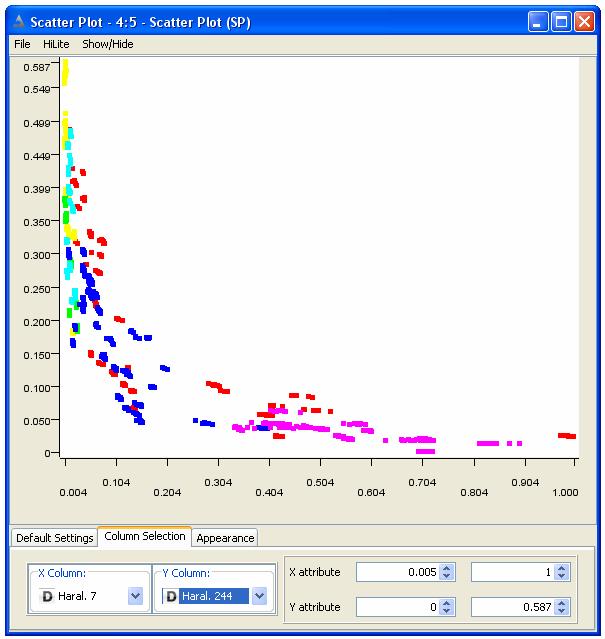
Task: Select the Column Selection tab
Action: click(x=144, y=536)
